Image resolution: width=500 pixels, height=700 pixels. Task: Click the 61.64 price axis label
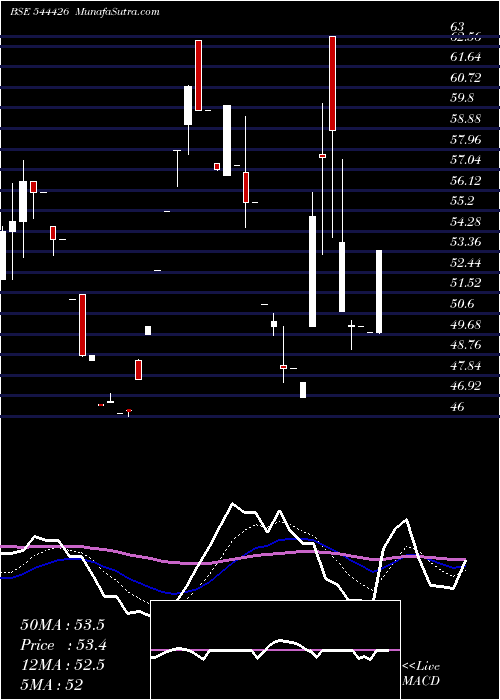coord(466,57)
